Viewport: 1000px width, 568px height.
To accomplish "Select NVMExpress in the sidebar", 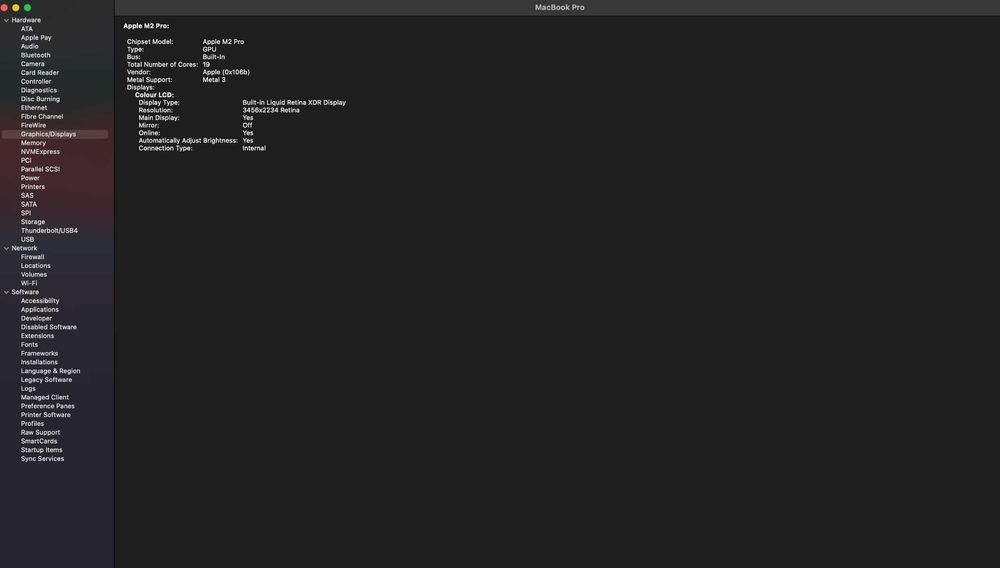I will click(x=40, y=152).
